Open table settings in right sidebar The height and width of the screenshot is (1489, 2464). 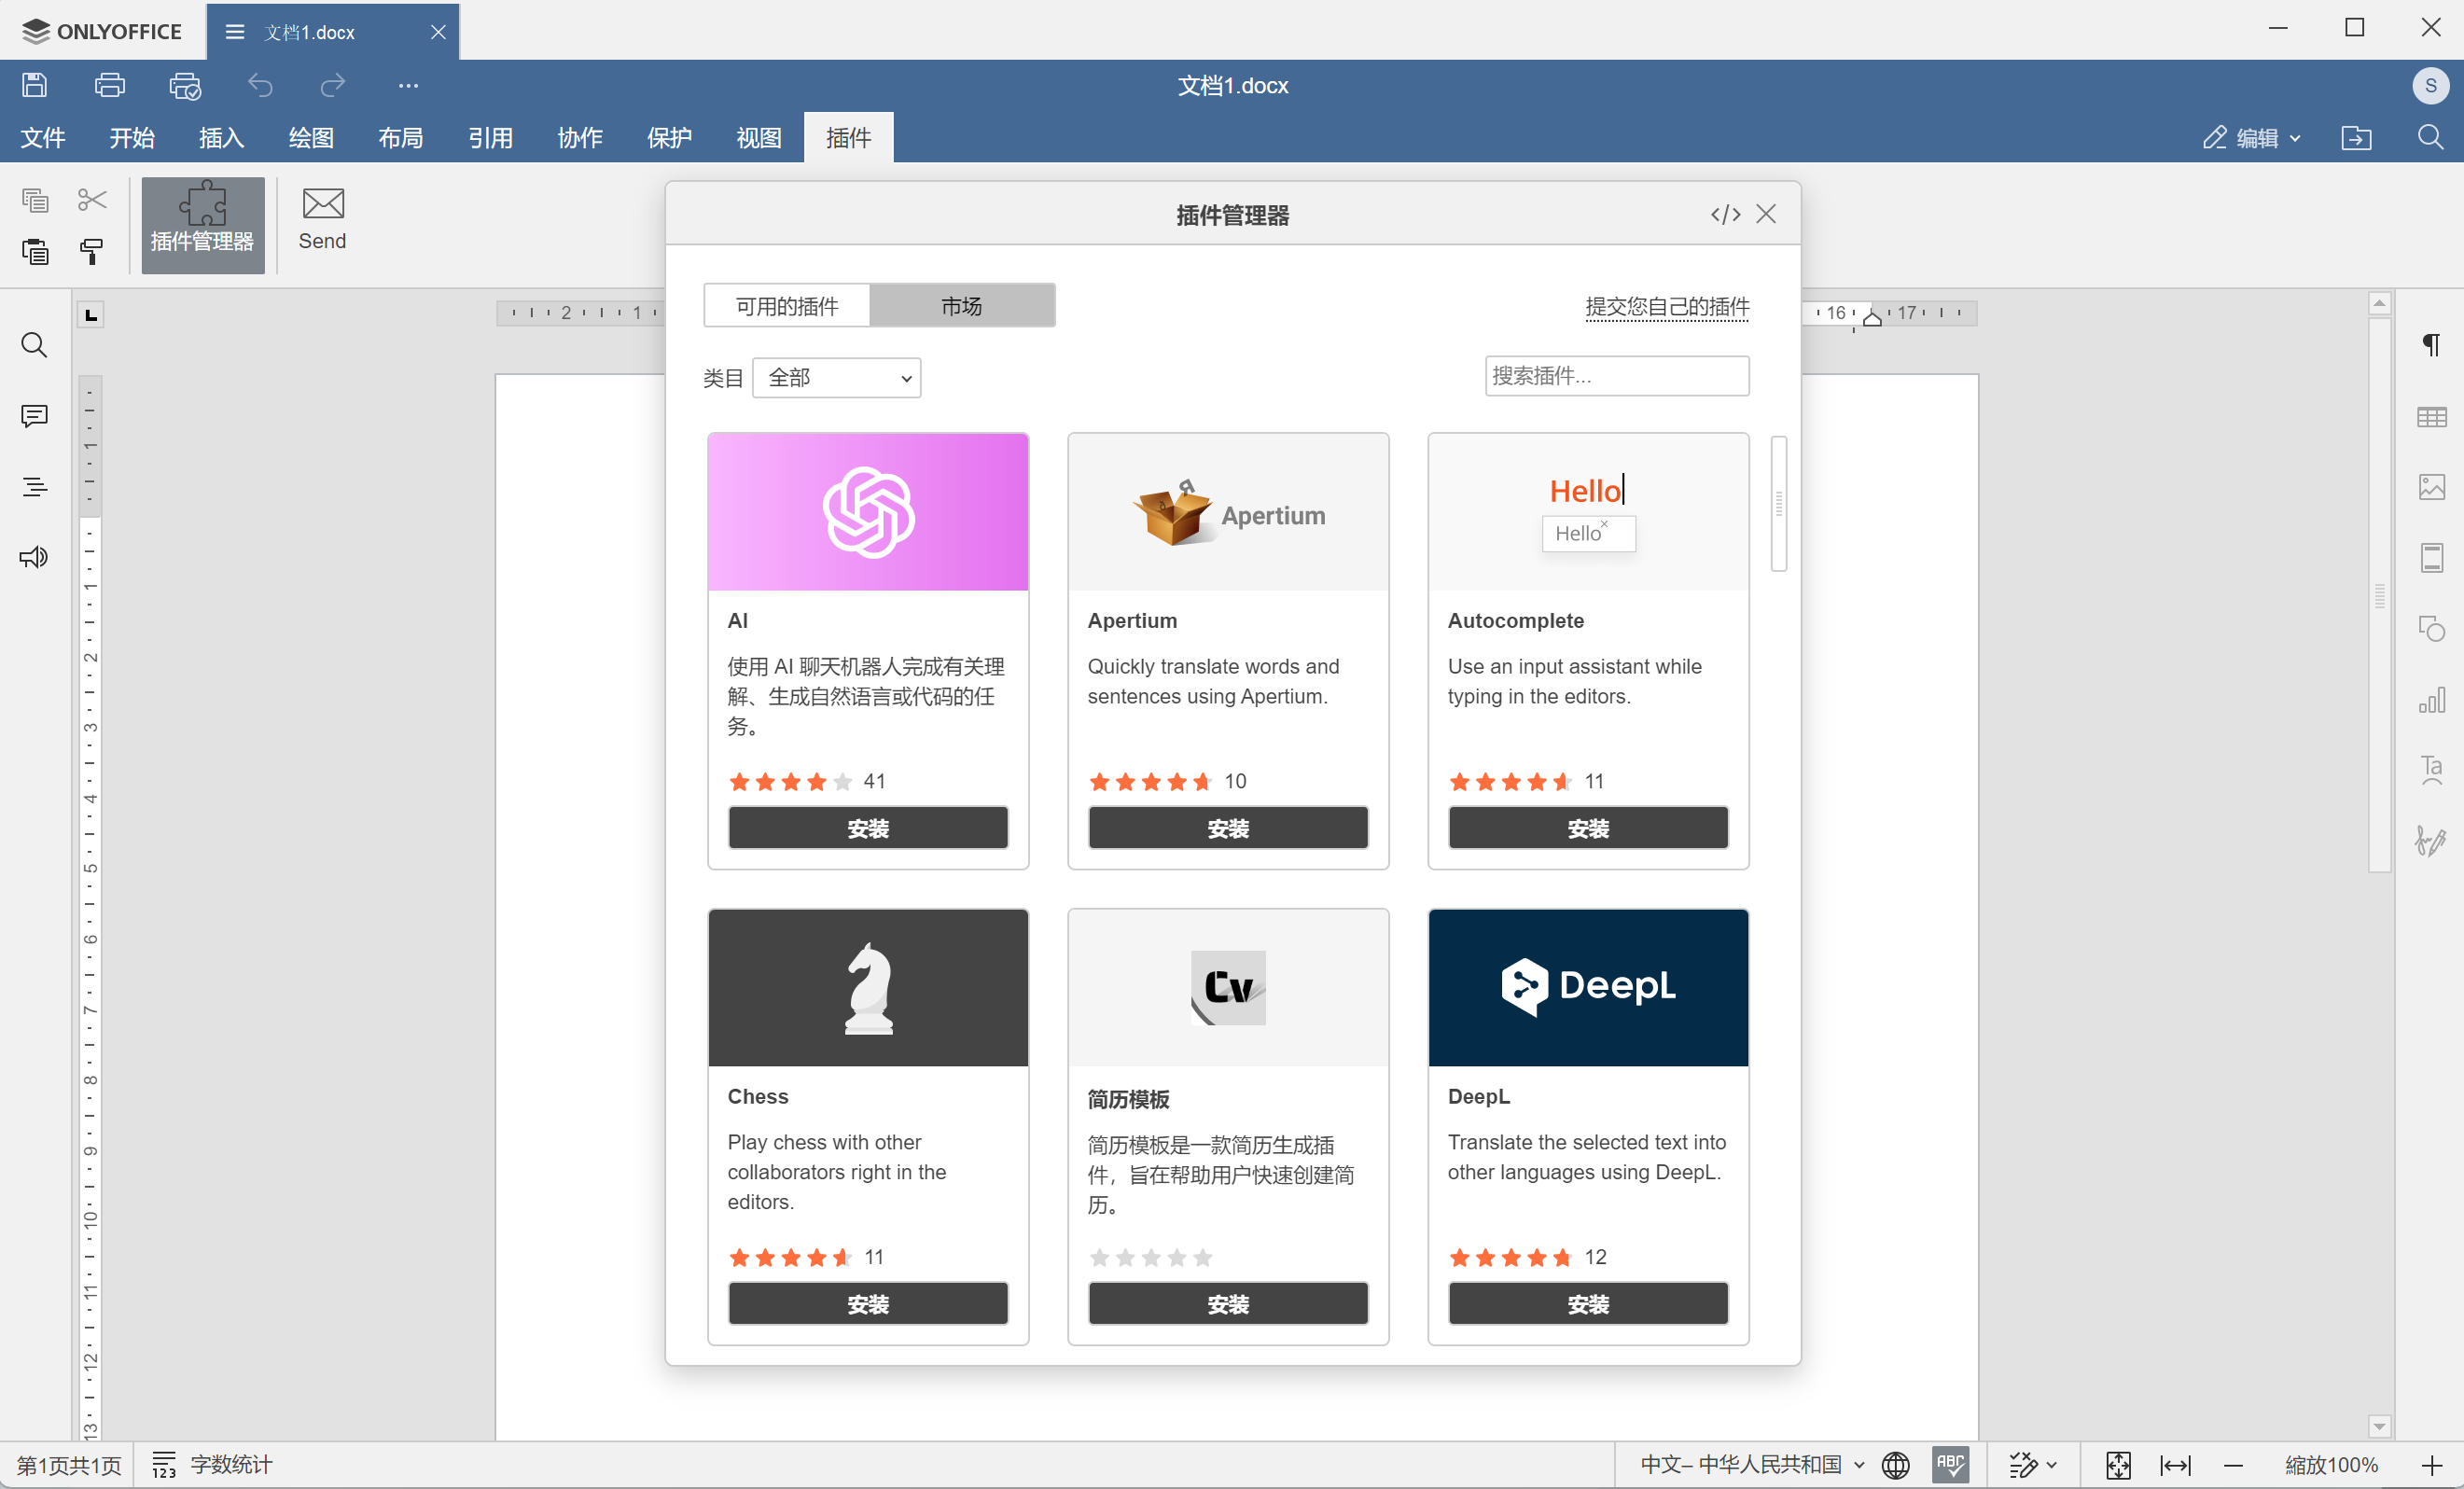(x=2431, y=417)
